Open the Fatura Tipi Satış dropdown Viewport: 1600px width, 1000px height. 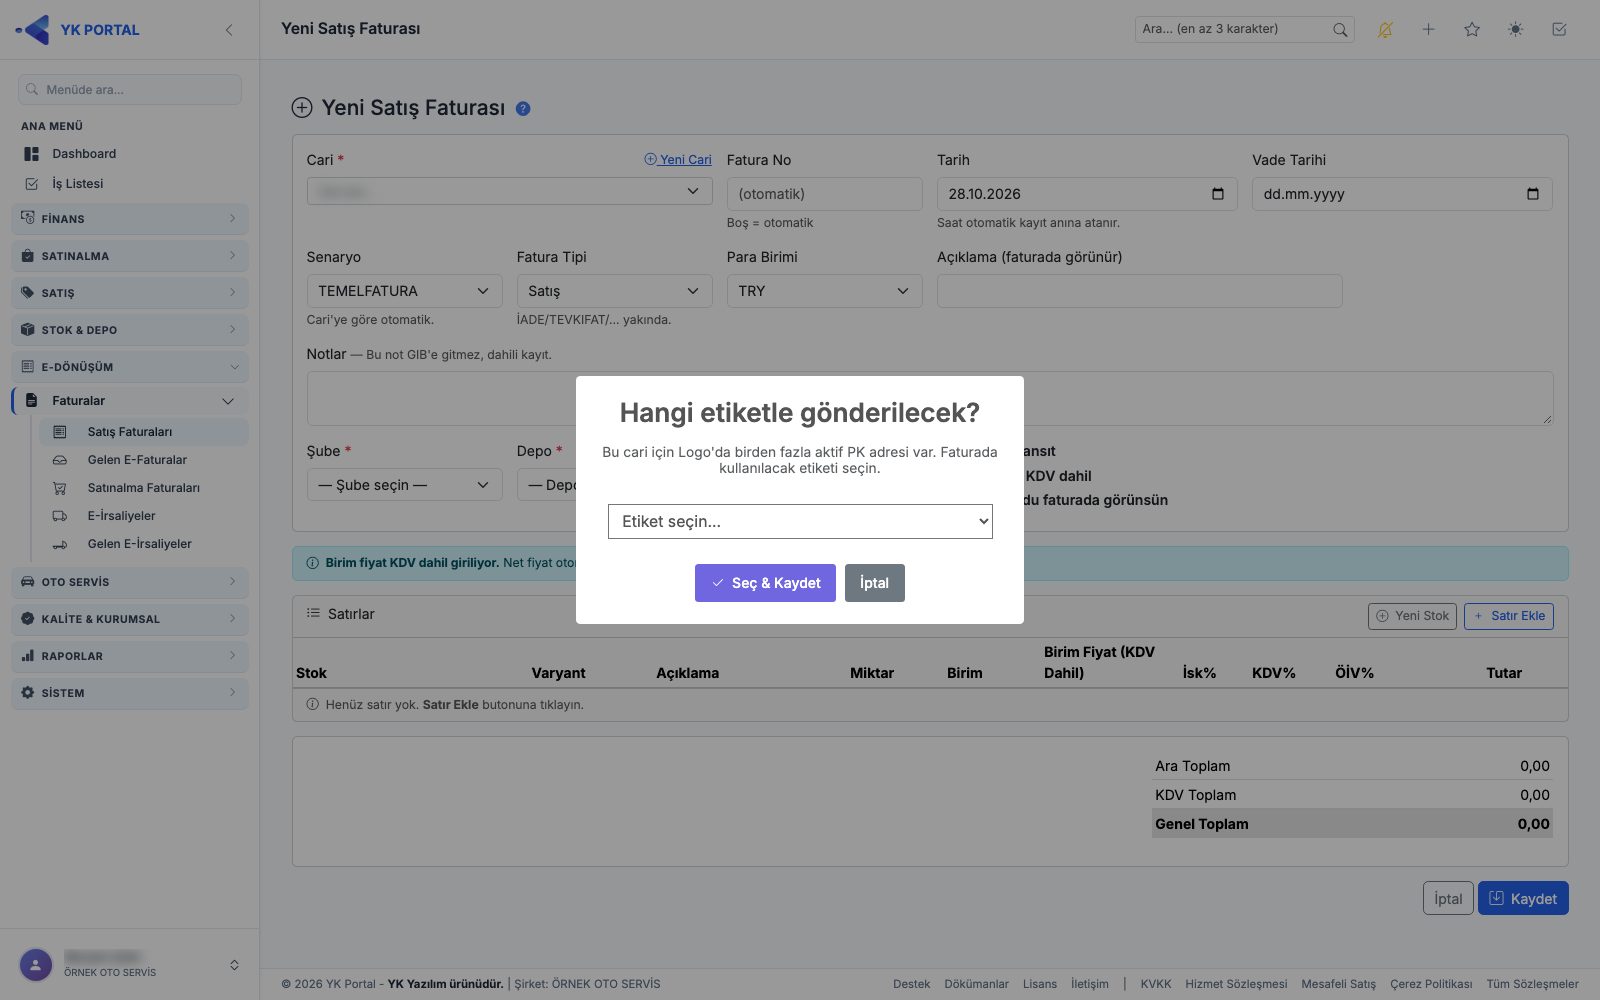[x=614, y=291]
